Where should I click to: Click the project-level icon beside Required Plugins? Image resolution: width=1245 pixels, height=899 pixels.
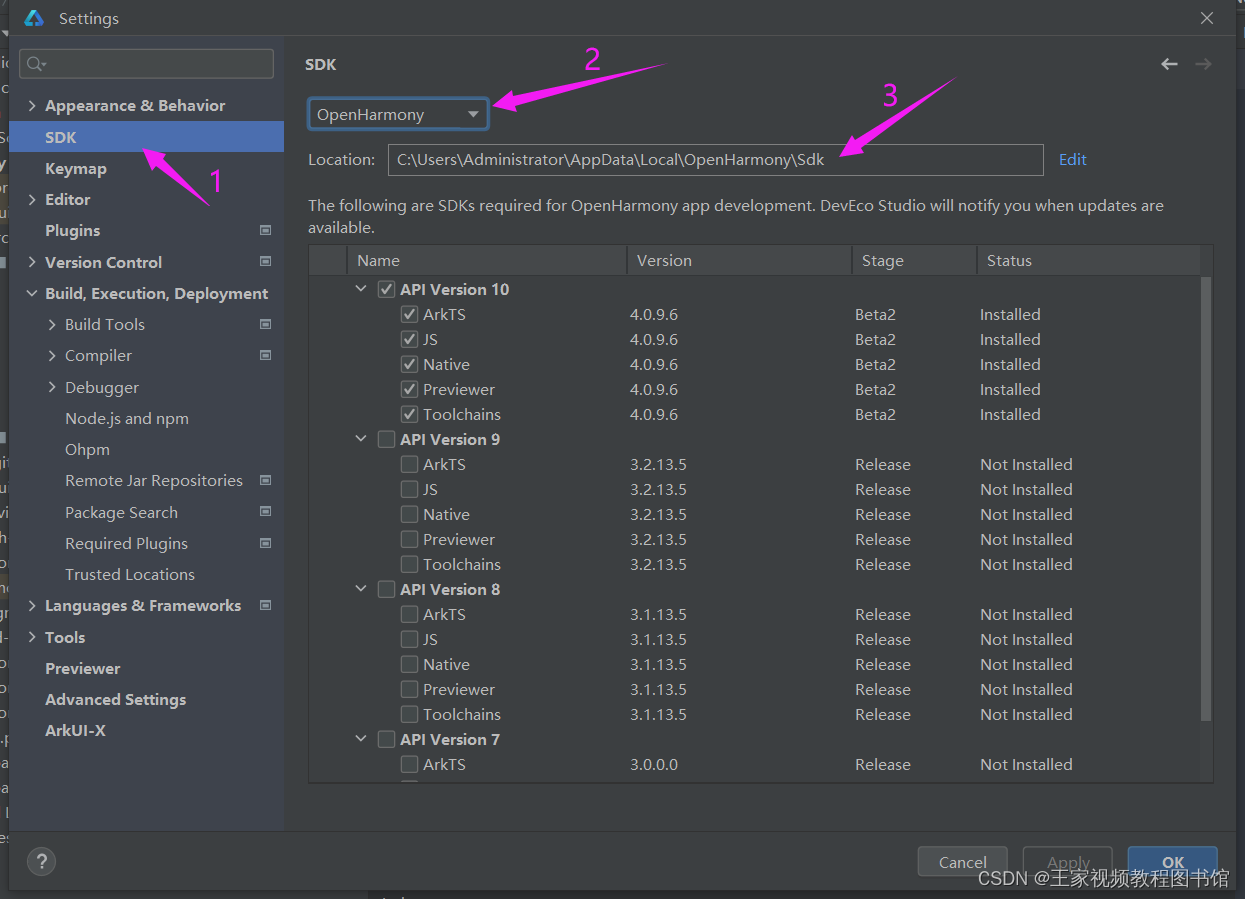point(265,543)
